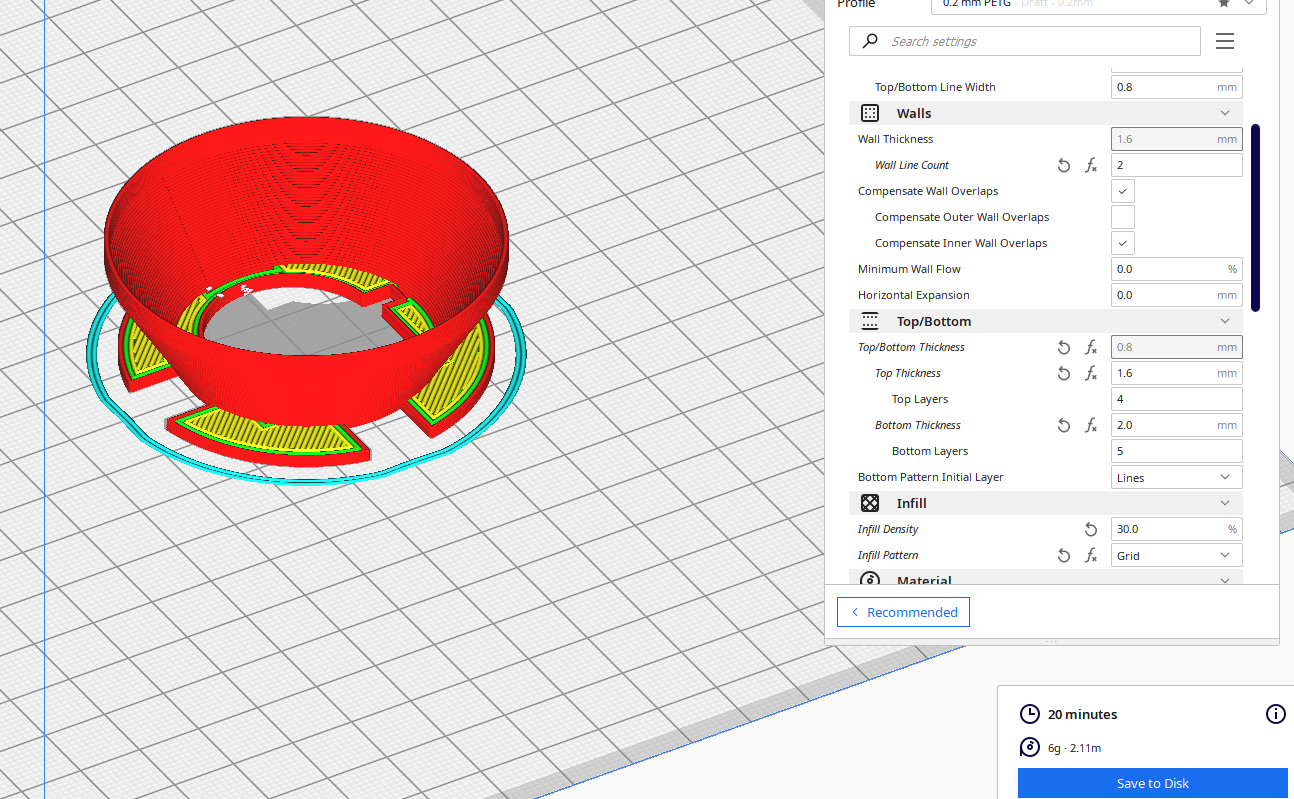This screenshot has height=799, width=1294.
Task: Collapse the Top/Bottom settings category
Action: 1225,322
